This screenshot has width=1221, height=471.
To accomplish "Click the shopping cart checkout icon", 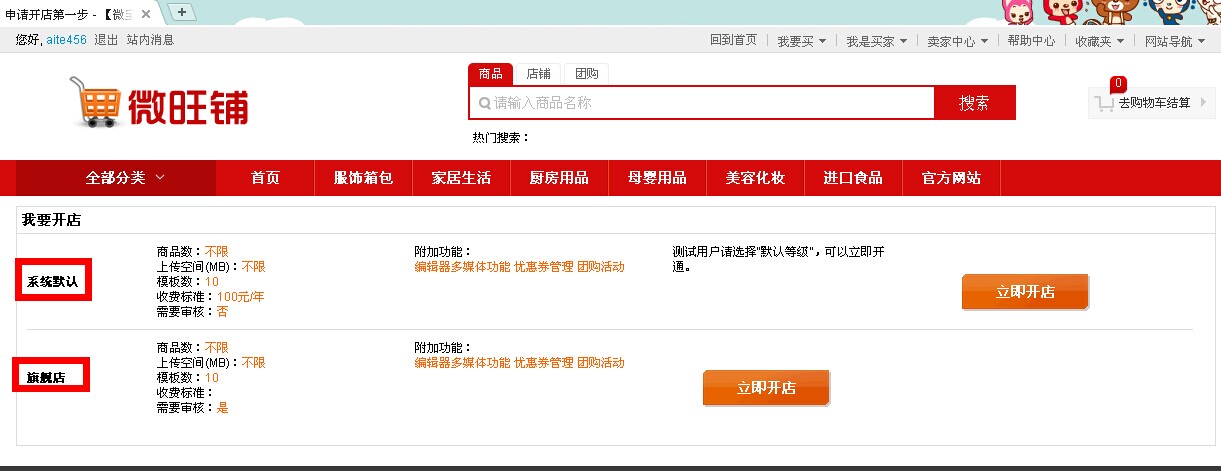I will pos(1104,103).
